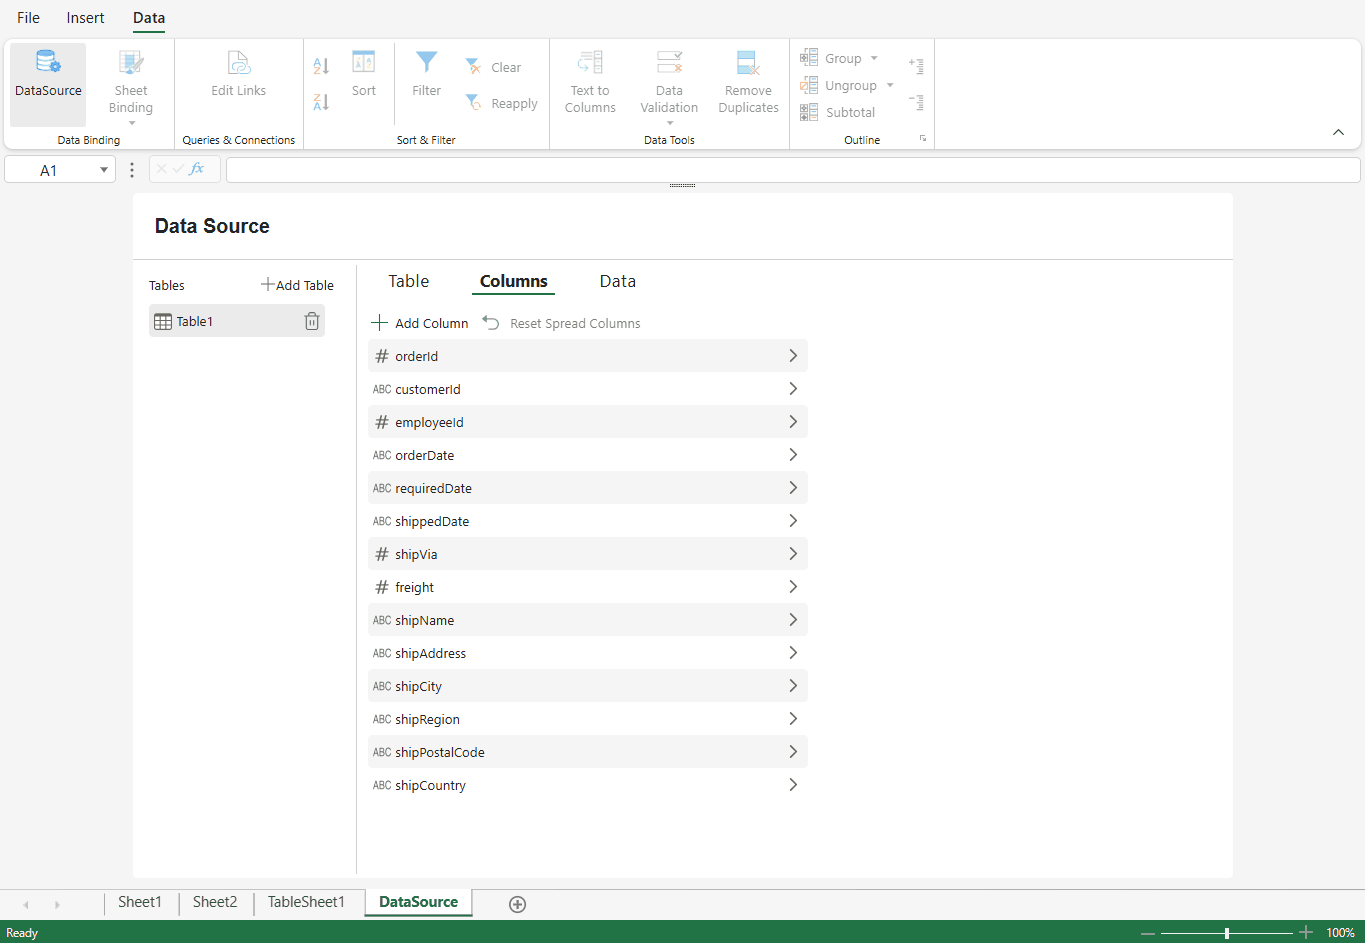Expand the shipCountry column chevron
This screenshot has height=943, width=1365.
tap(793, 785)
